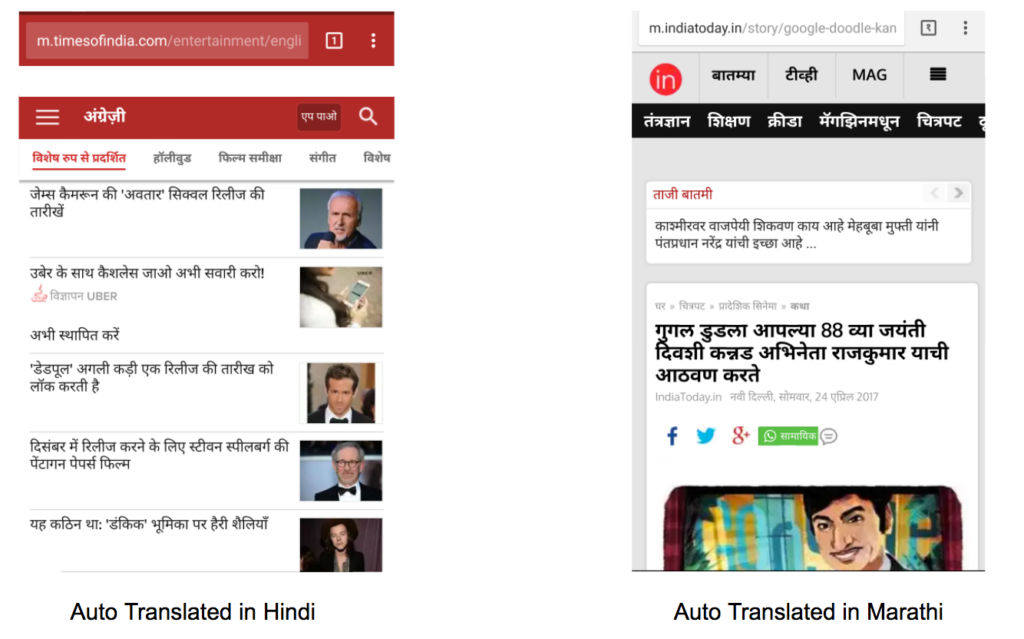The height and width of the screenshot is (639, 1024).
Task: Show next item in ताजी बातमी
Action: [x=958, y=193]
